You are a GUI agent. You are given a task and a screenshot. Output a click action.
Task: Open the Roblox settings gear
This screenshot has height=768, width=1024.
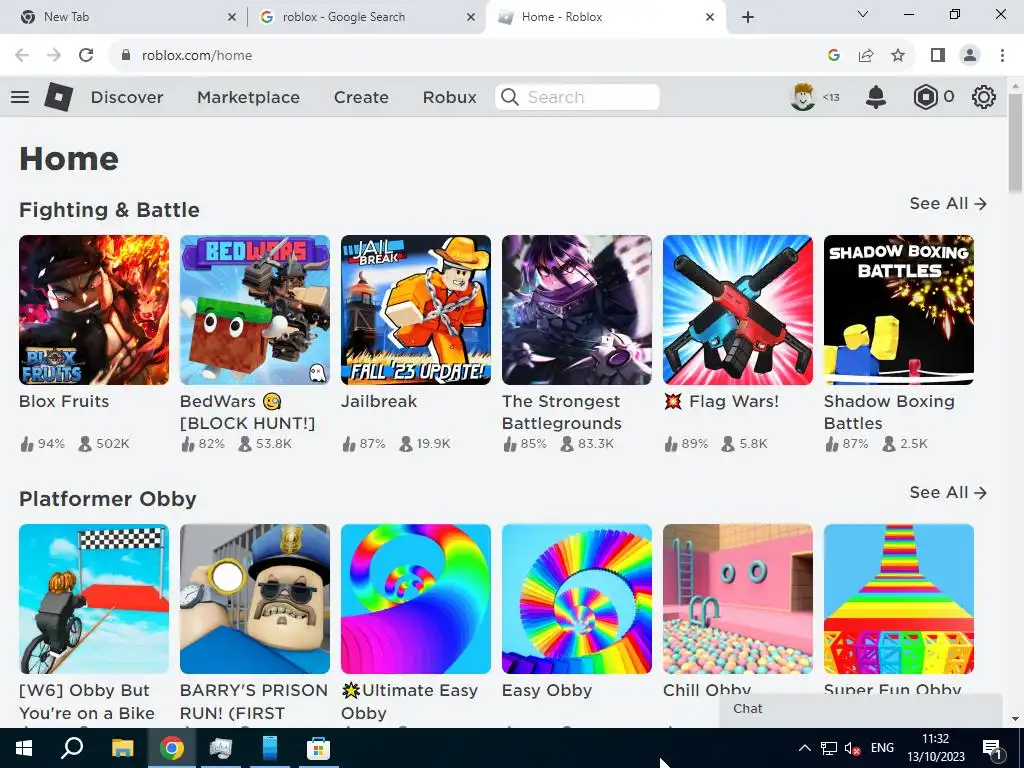[x=984, y=97]
